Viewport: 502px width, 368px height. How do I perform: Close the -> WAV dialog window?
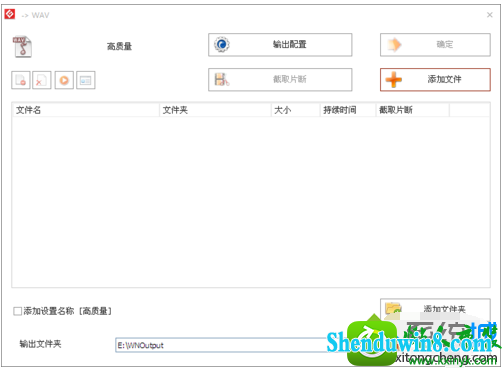[489, 15]
